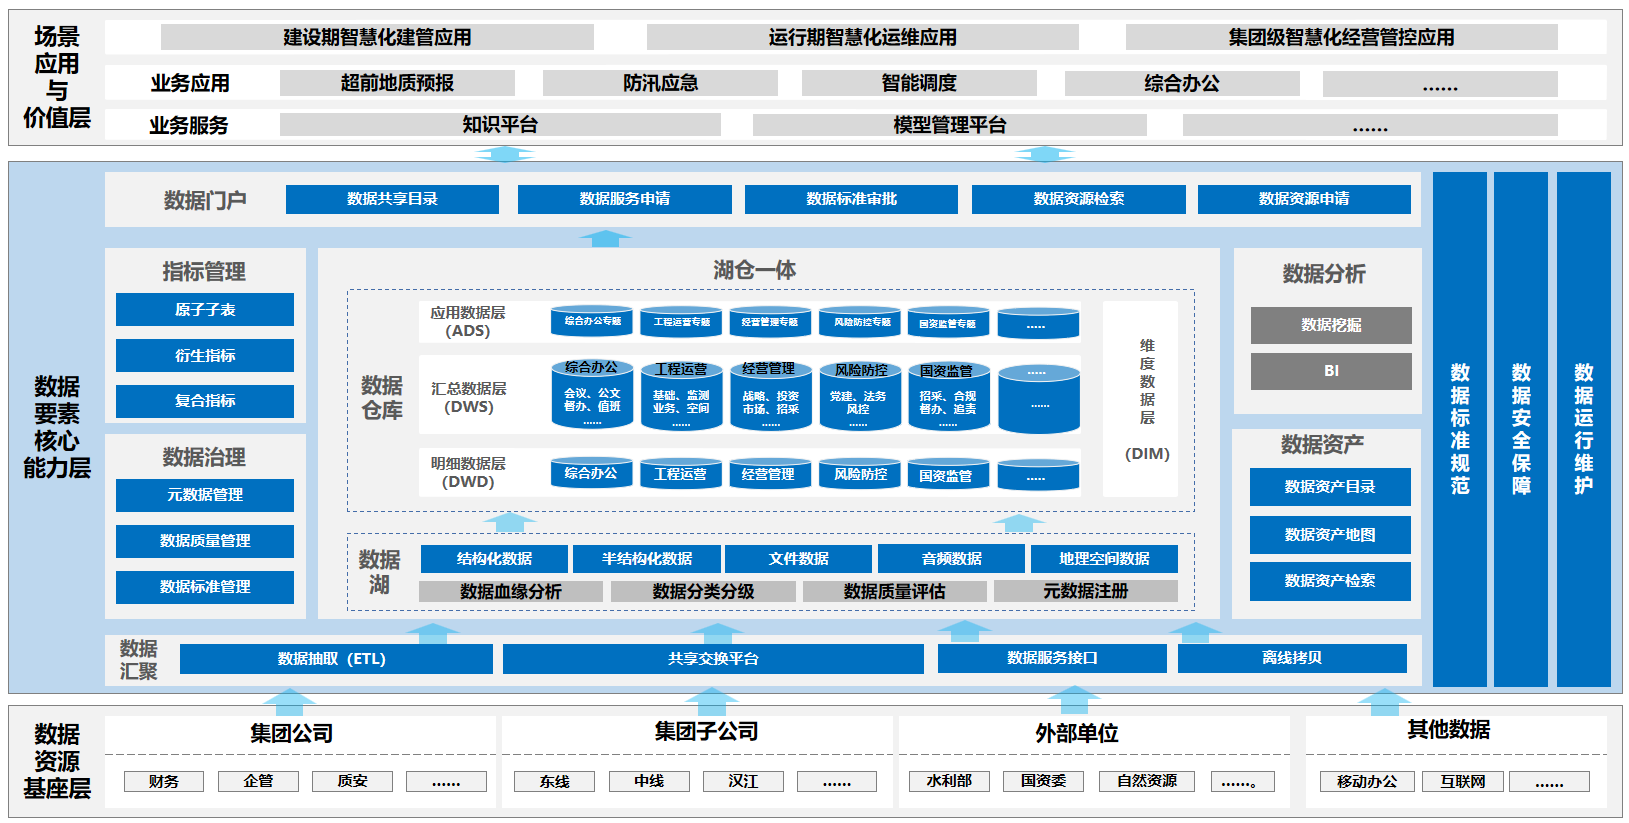Select the 国资监管 cylinder in 汇总数据层

coord(948,397)
